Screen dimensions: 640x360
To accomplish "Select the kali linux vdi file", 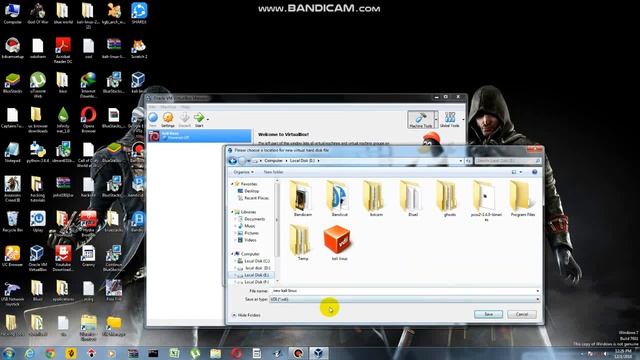I will (x=338, y=242).
